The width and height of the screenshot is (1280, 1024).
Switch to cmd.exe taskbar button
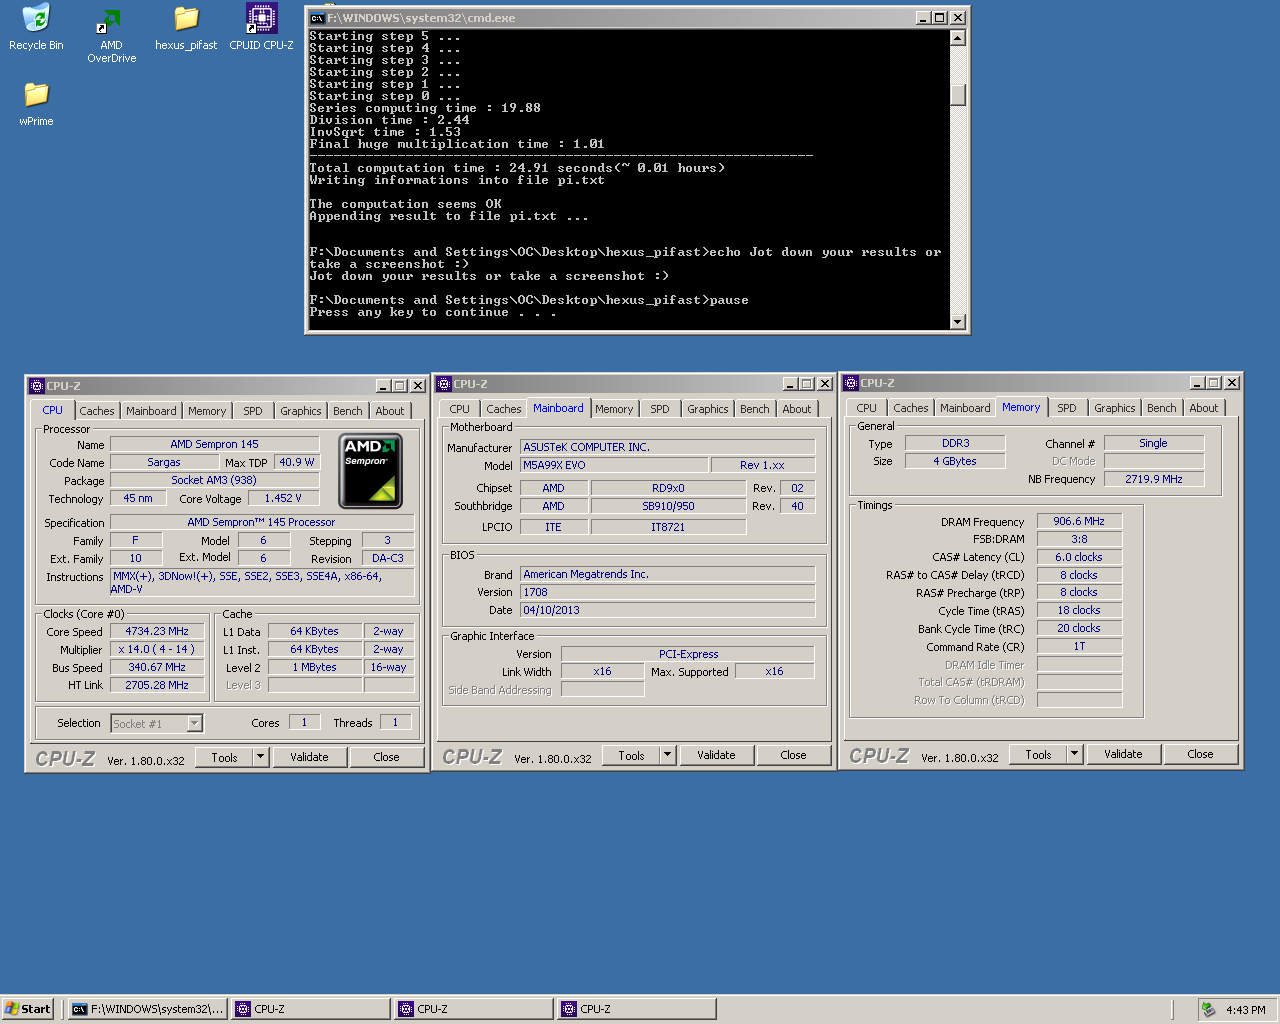[147, 1009]
